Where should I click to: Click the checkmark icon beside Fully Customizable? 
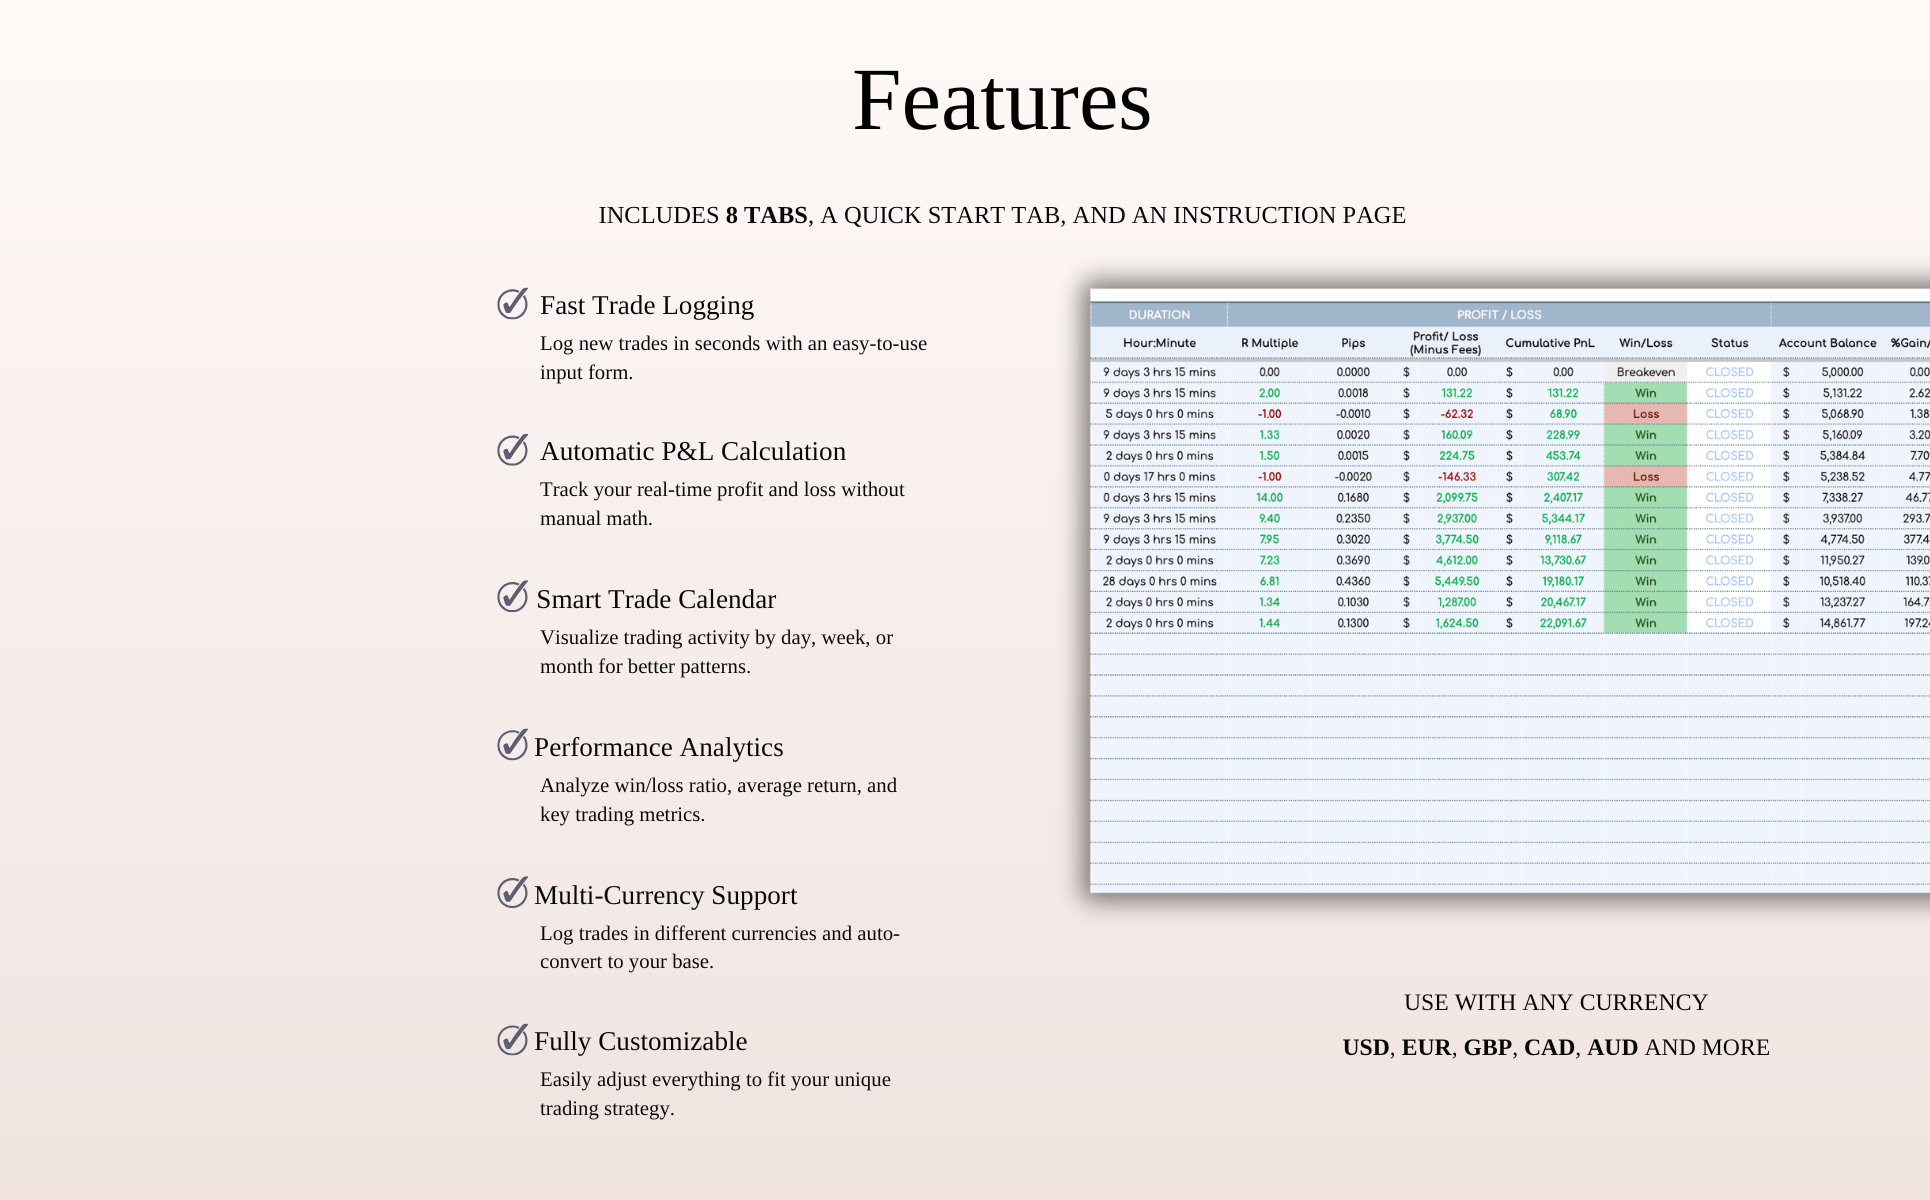(512, 1040)
